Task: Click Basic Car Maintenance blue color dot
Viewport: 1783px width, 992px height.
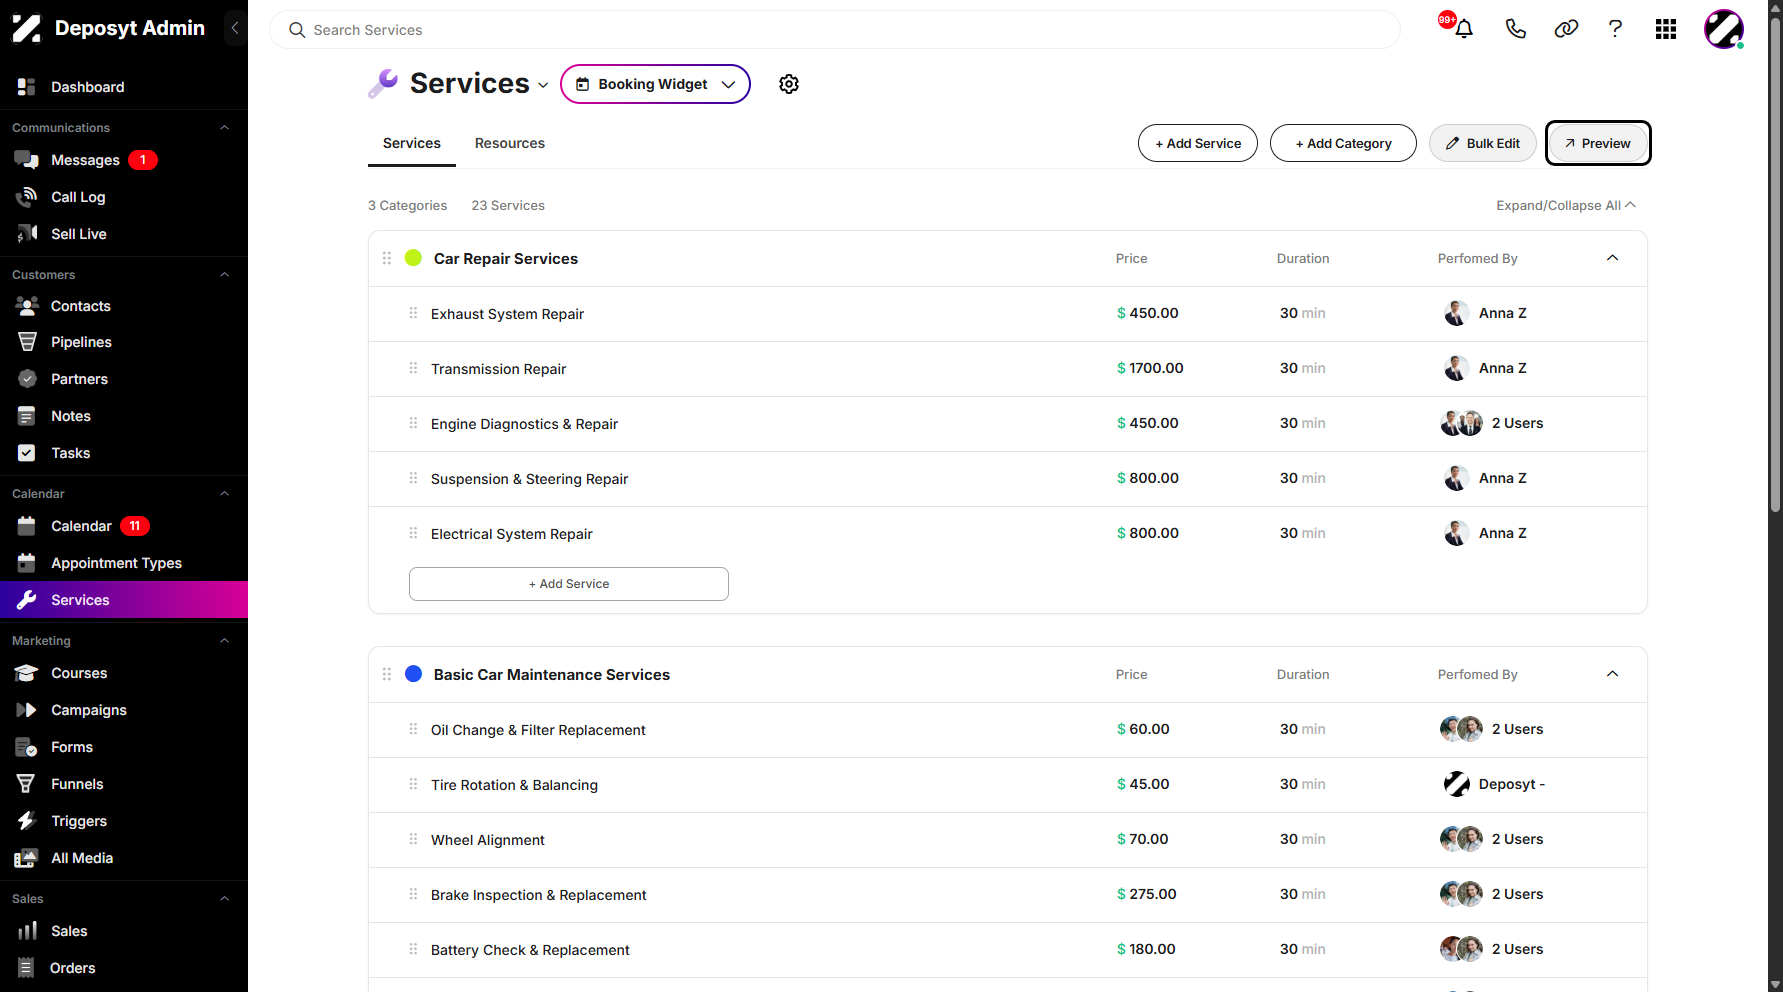Action: [413, 674]
